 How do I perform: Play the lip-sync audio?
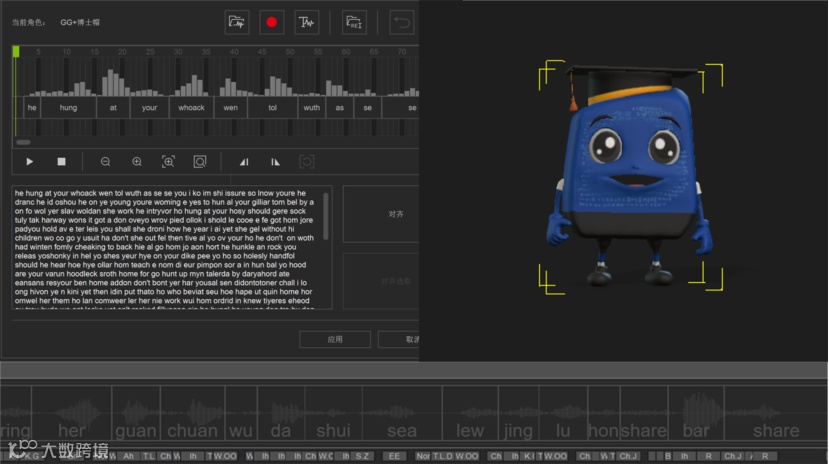pyautogui.click(x=30, y=161)
